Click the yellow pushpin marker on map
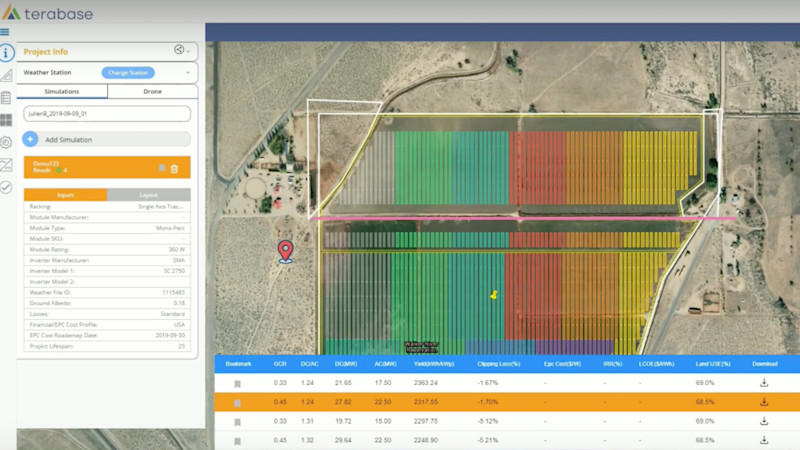800x450 pixels. [493, 294]
